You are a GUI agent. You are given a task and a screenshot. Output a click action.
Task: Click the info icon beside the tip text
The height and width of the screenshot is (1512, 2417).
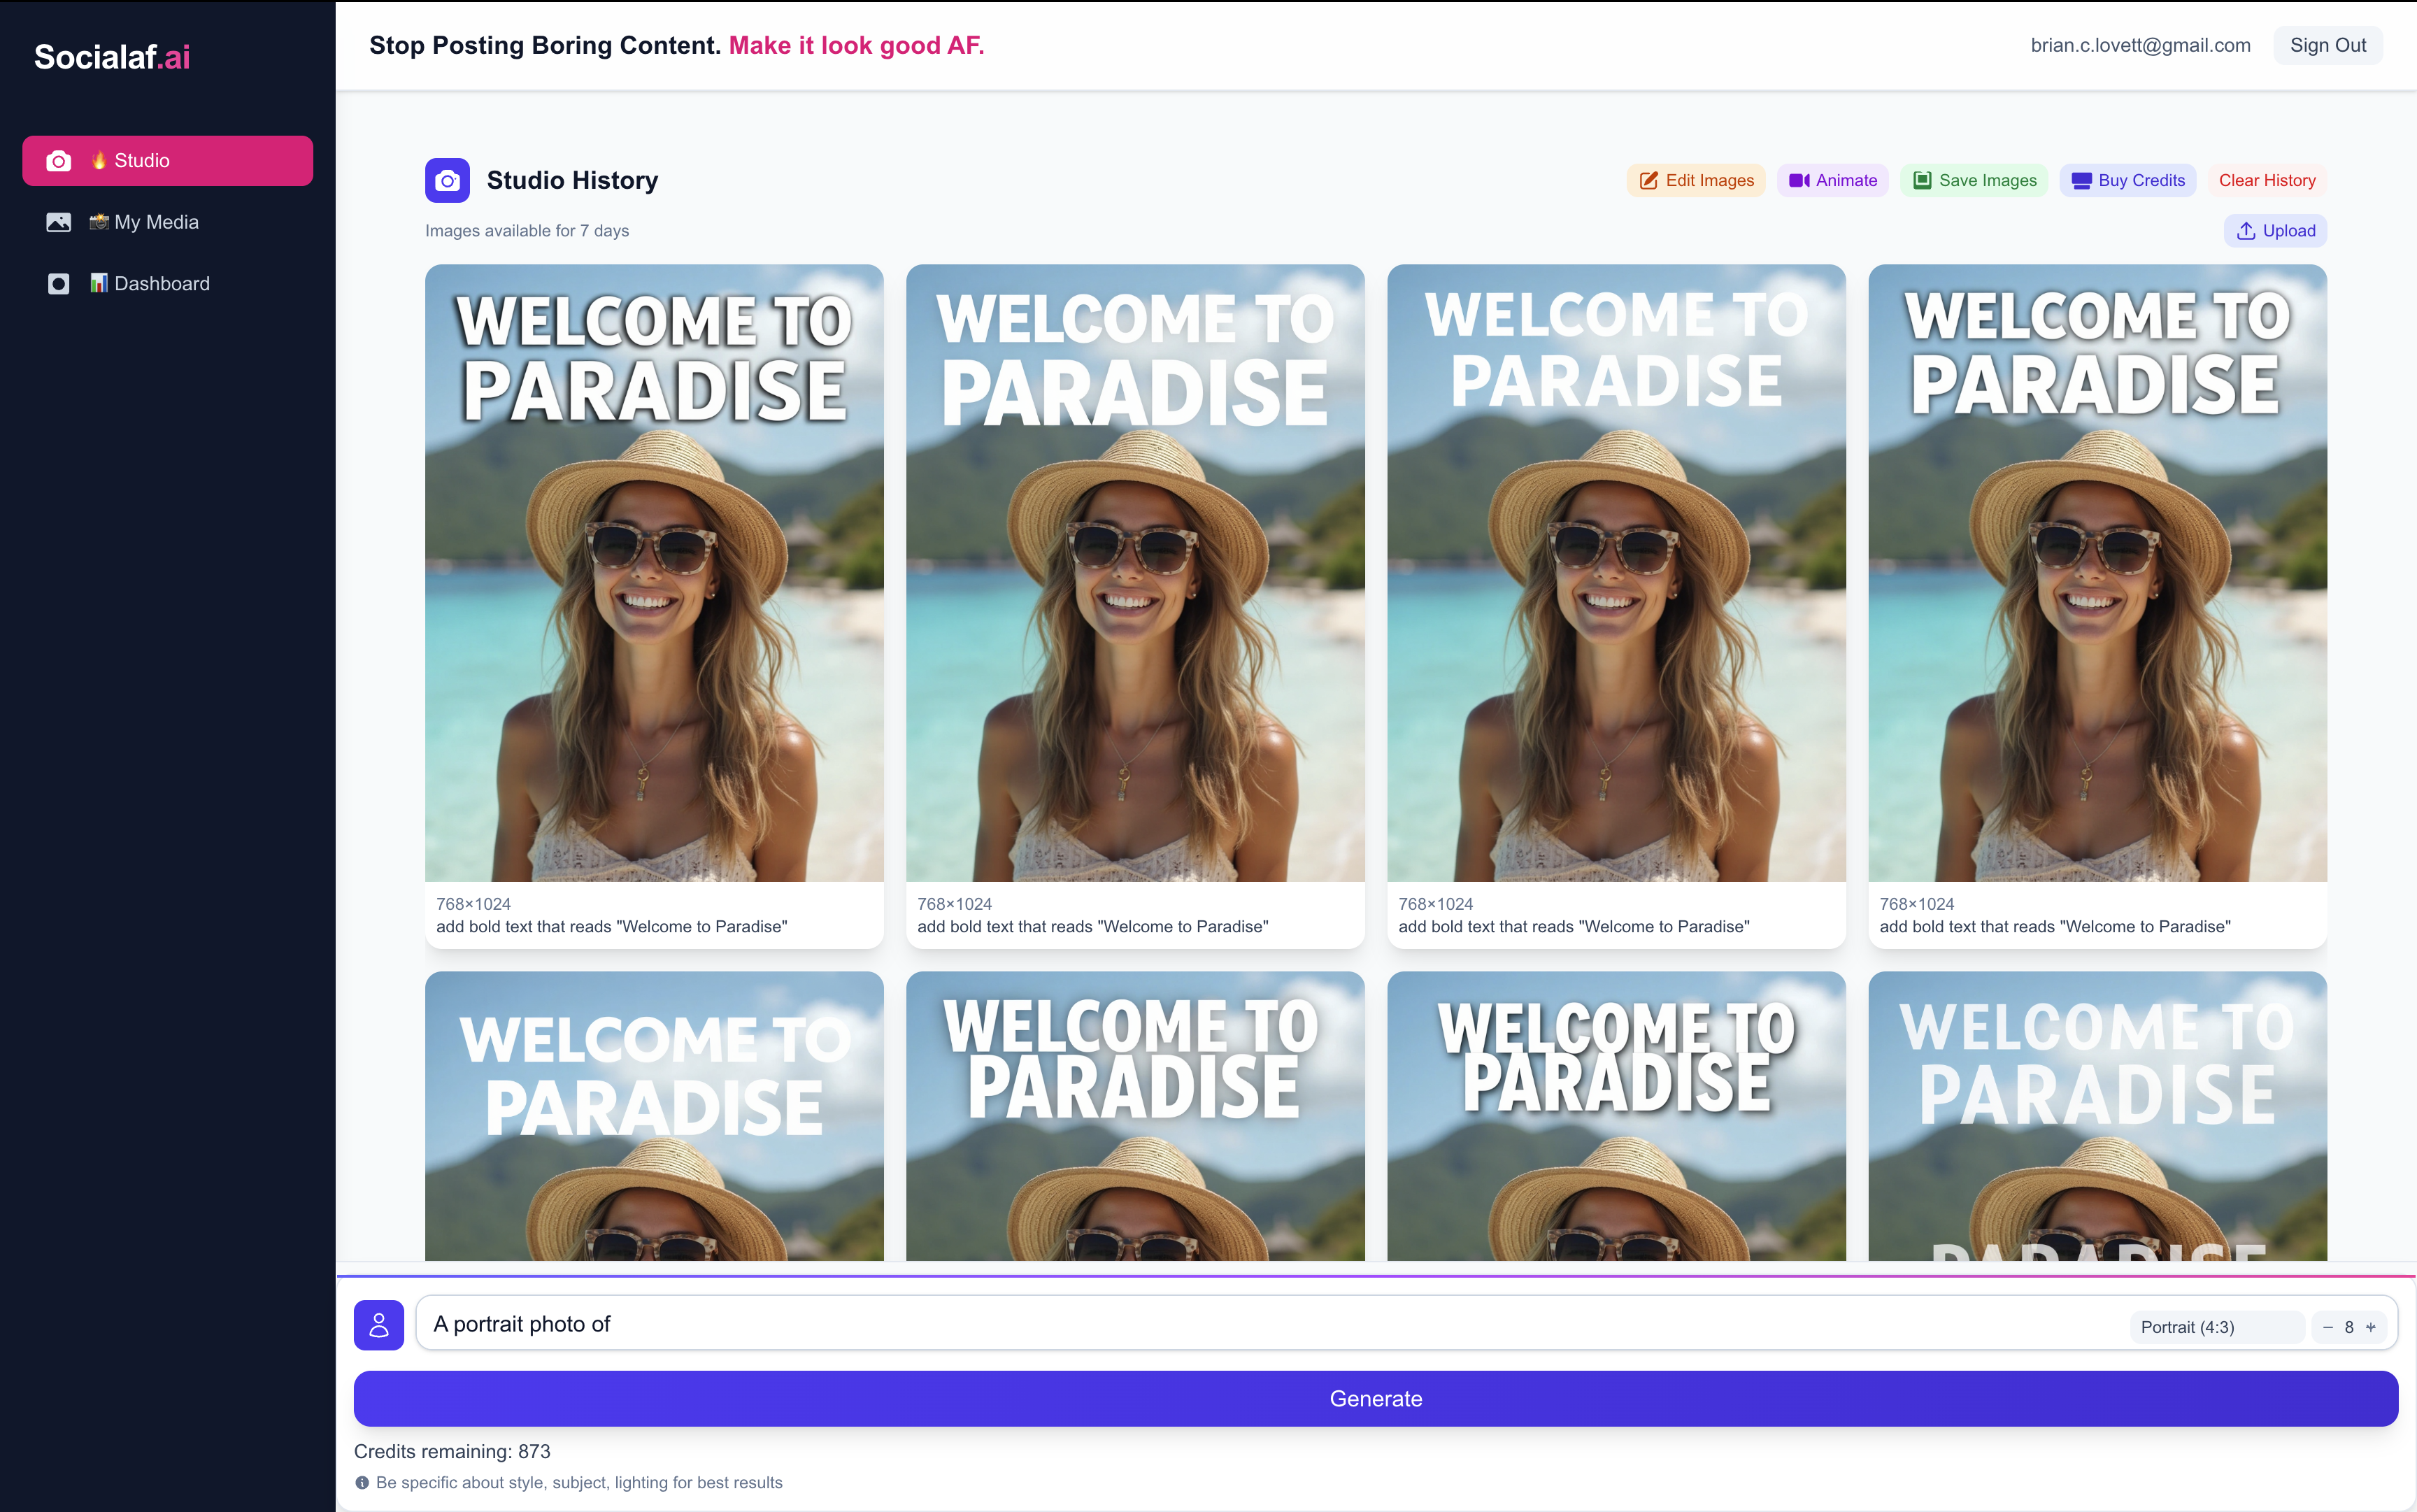click(362, 1483)
